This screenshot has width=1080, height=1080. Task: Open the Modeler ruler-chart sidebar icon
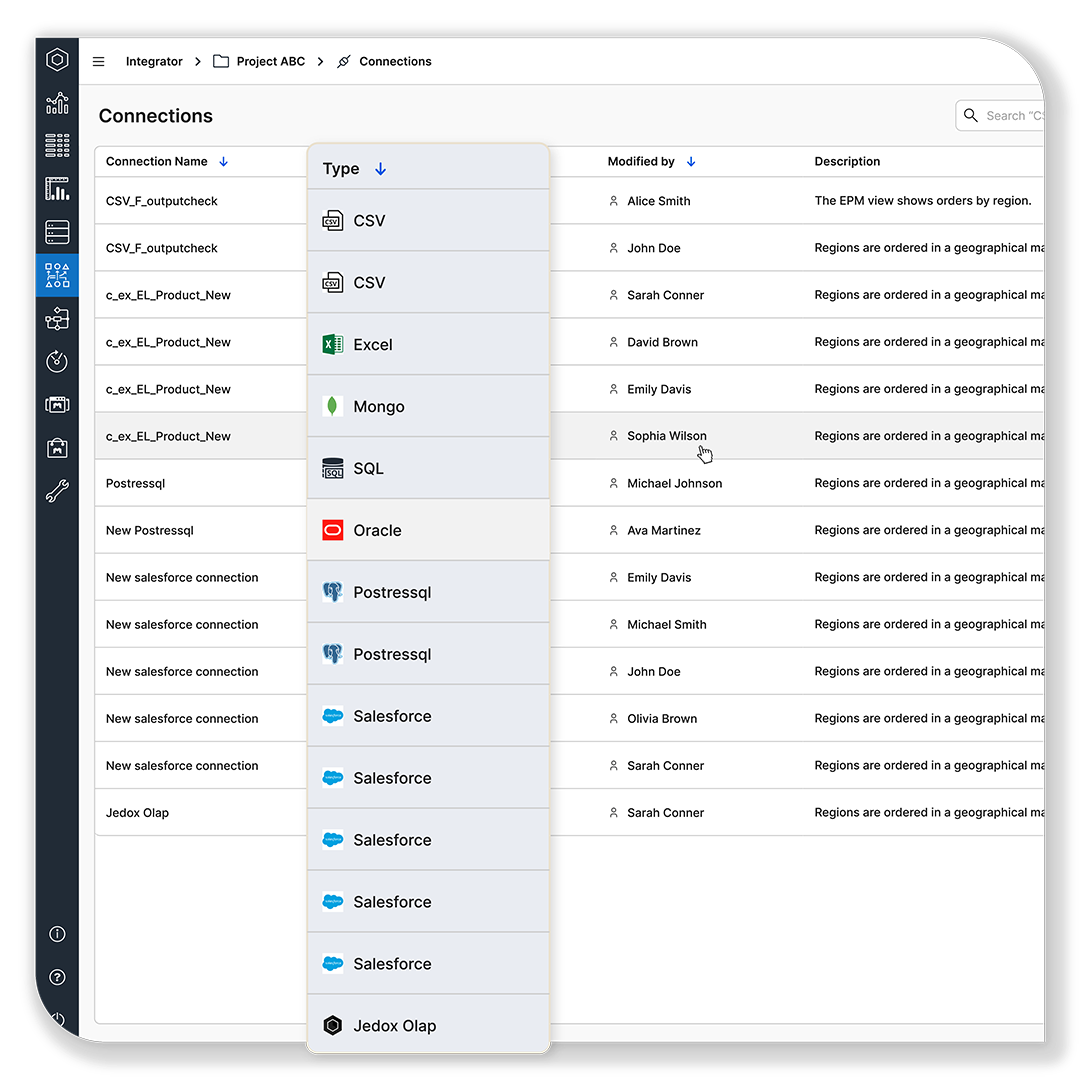pyautogui.click(x=57, y=188)
